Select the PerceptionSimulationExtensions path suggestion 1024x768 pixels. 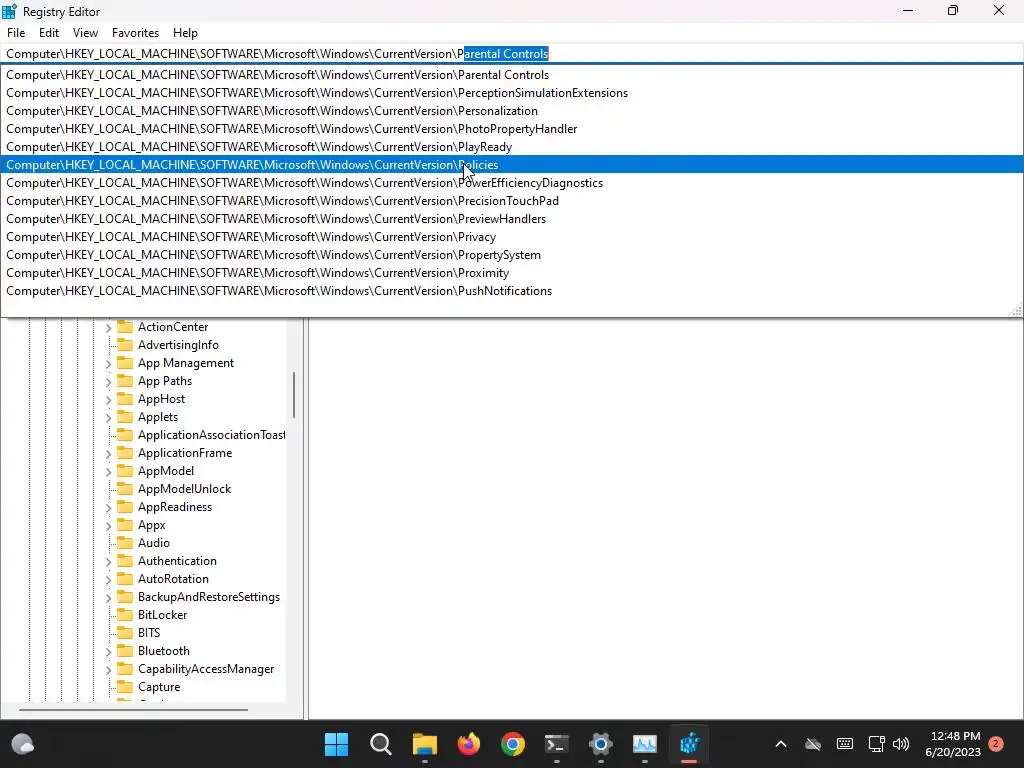coord(512,93)
